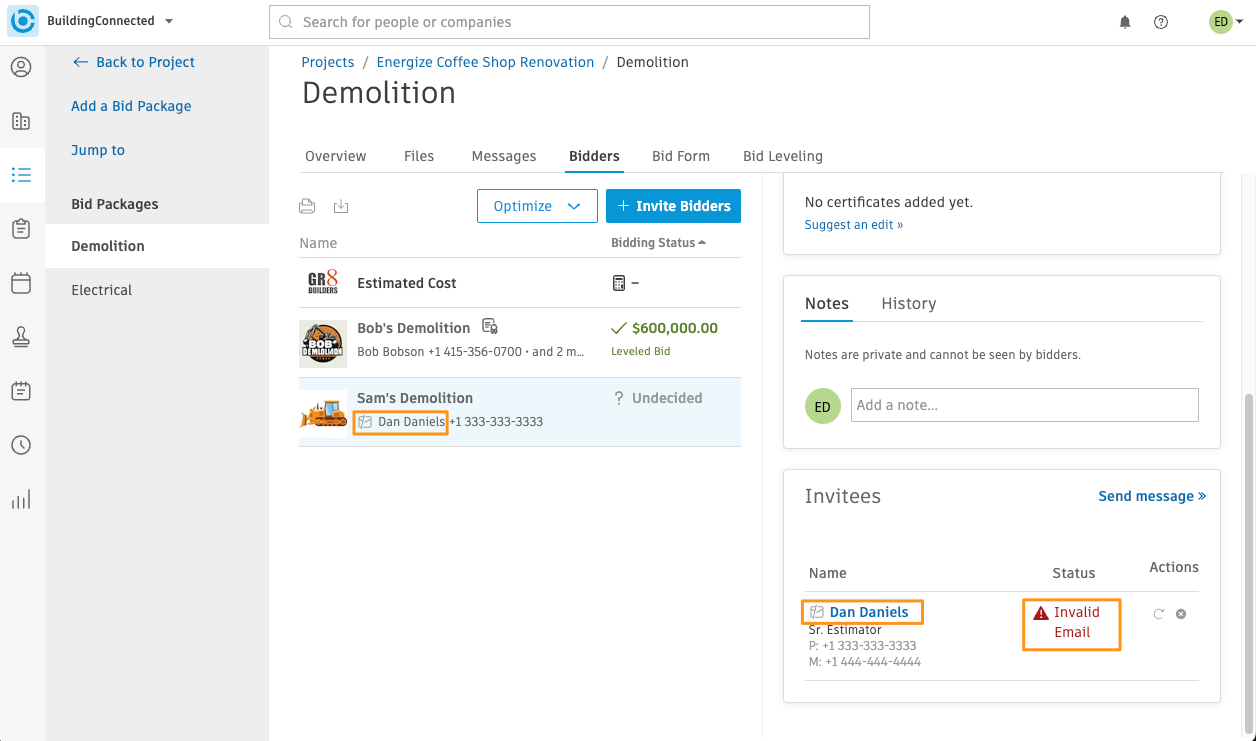Viewport: 1256px width, 741px height.
Task: Open the stamp icon in sidebar
Action: click(x=21, y=337)
